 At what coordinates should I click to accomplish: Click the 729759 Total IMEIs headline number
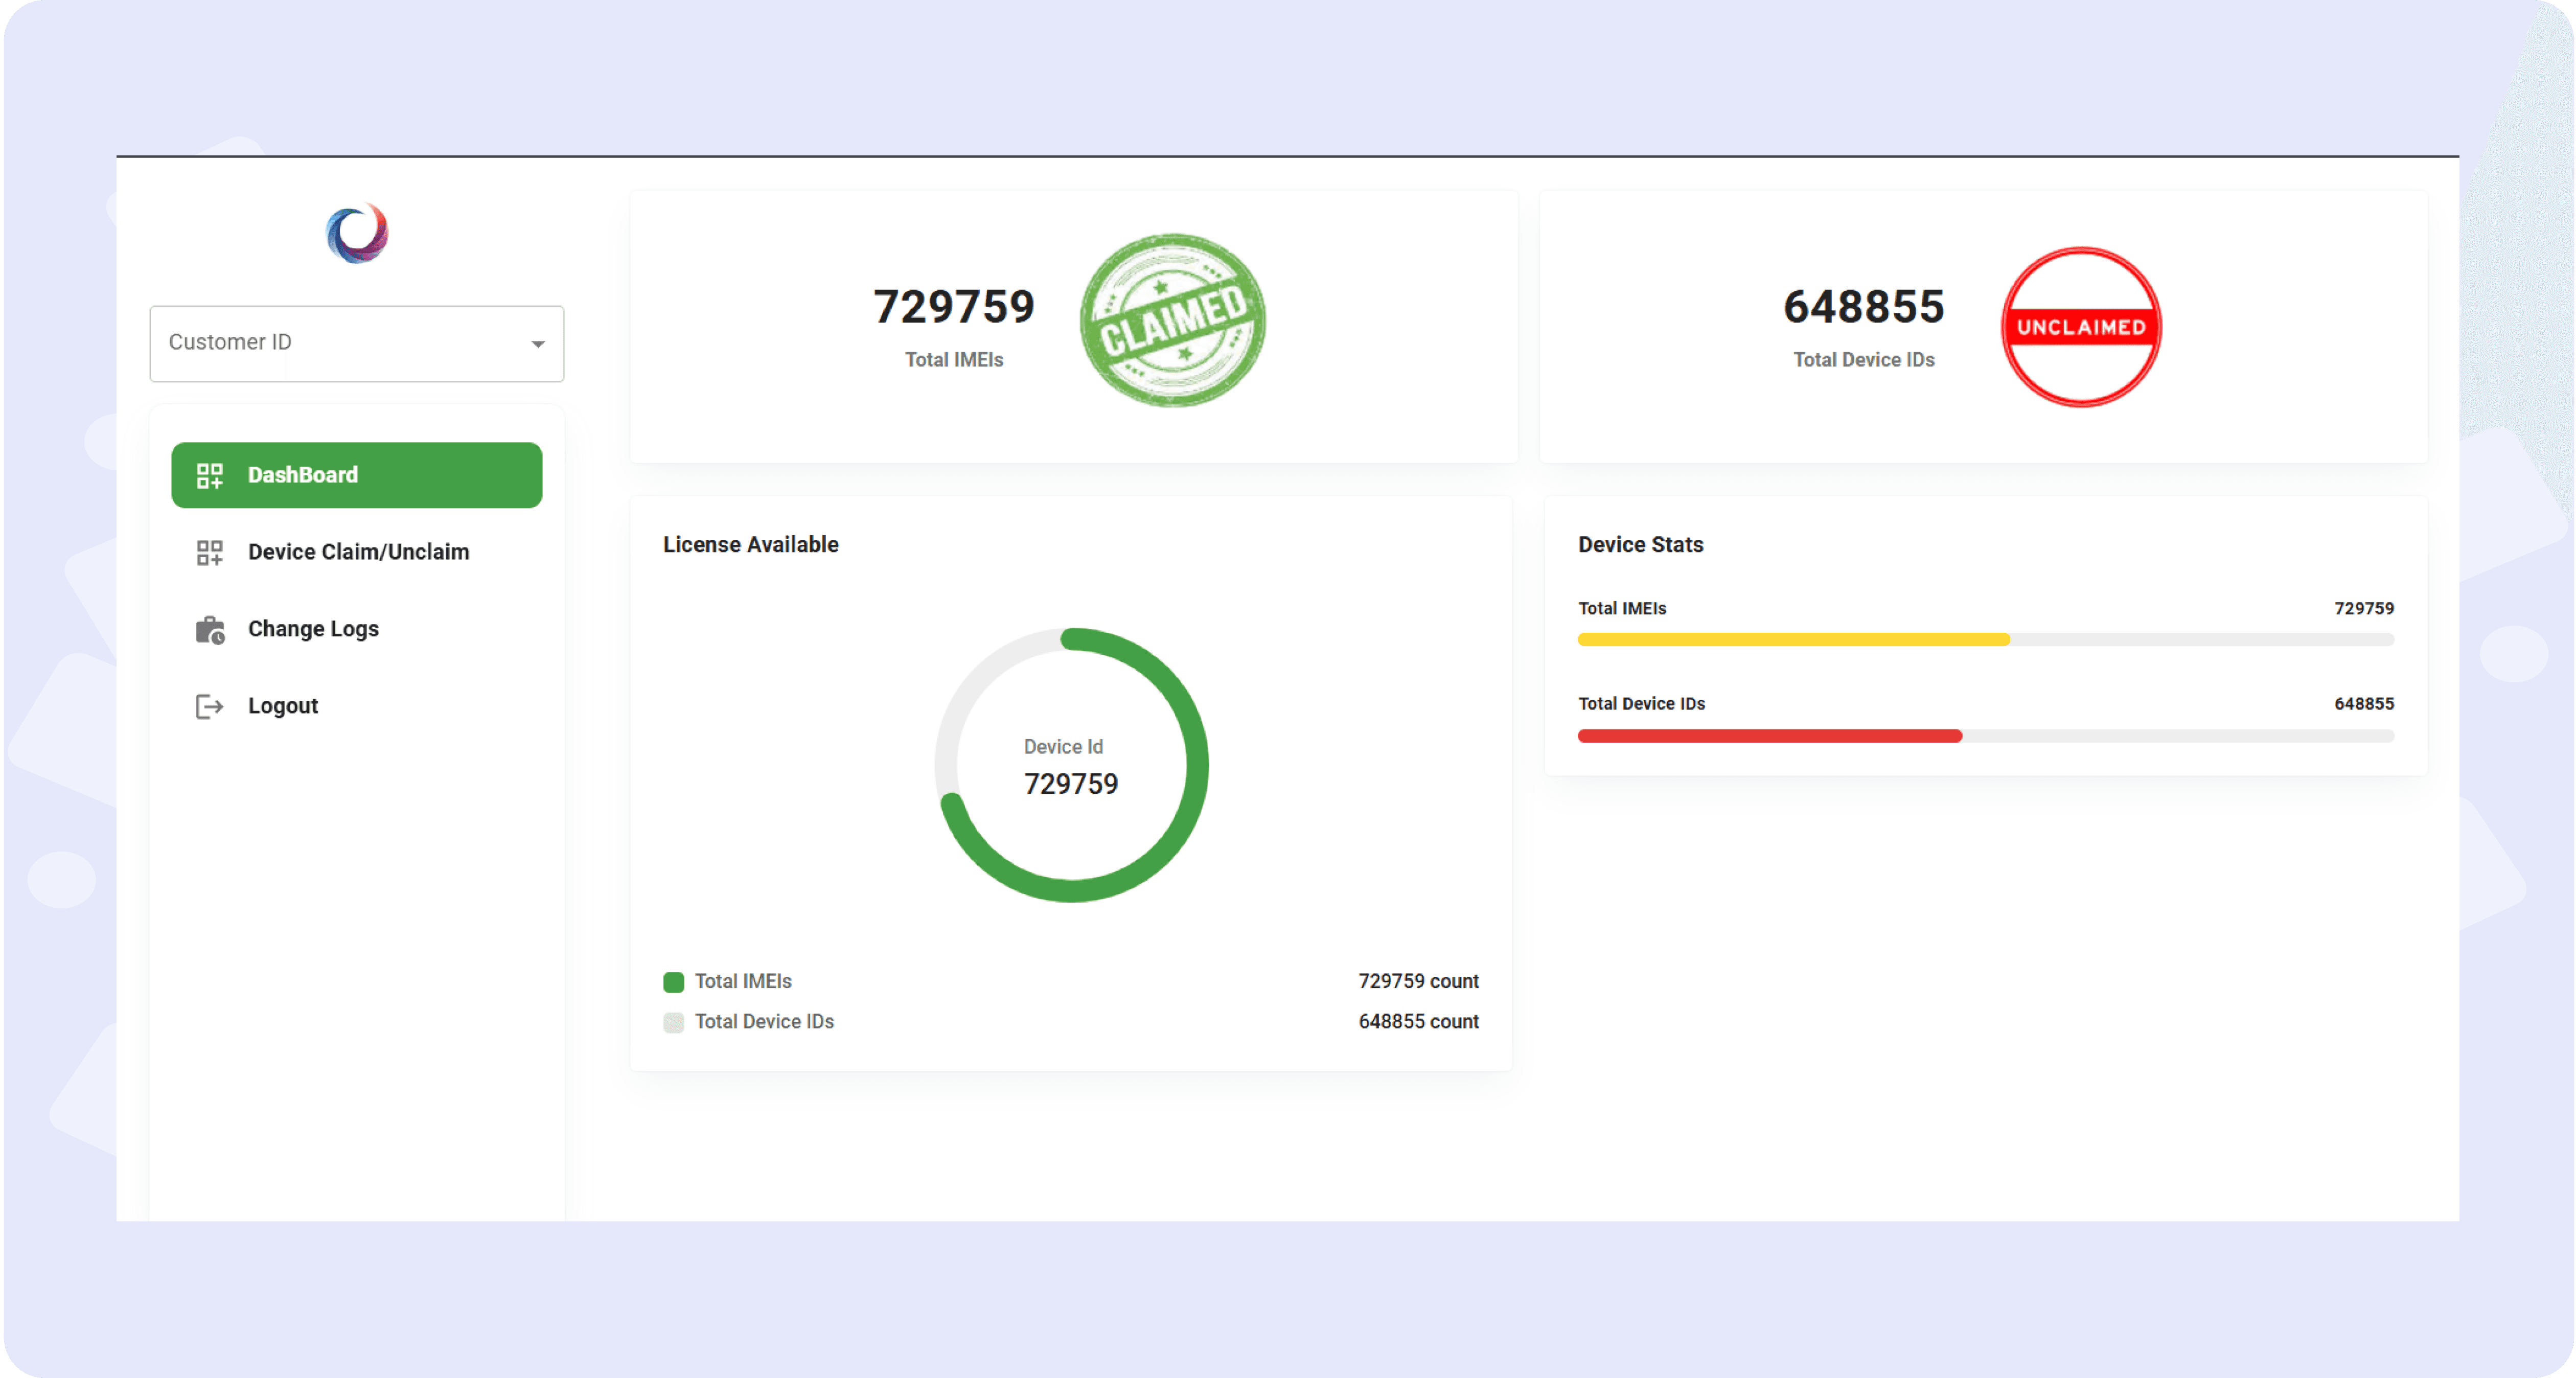click(954, 306)
